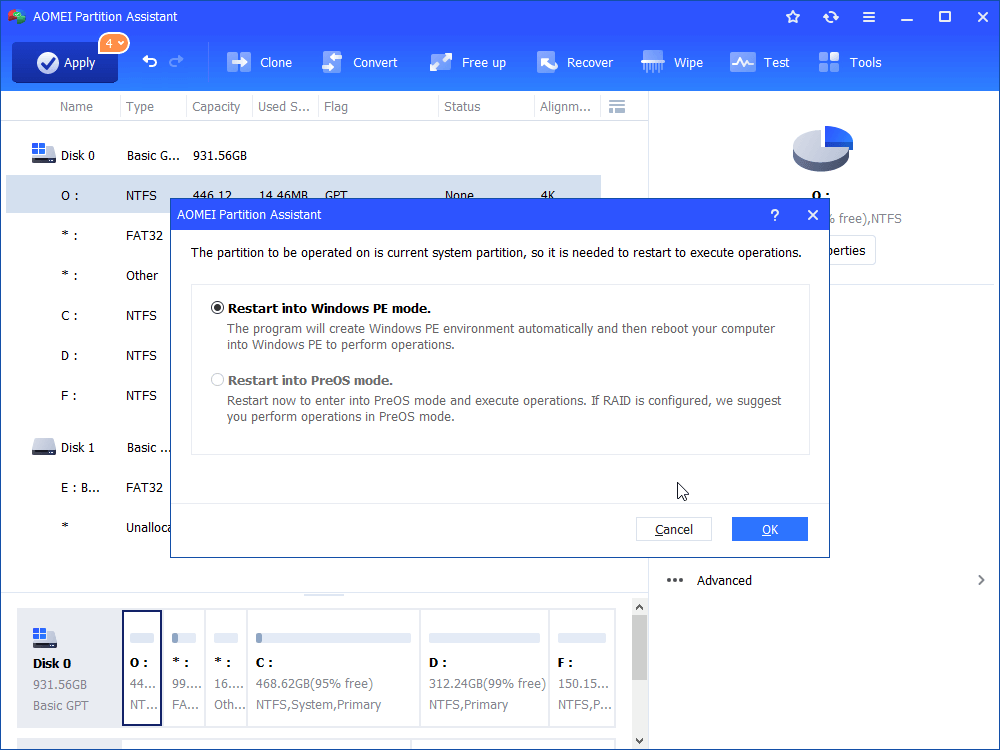The width and height of the screenshot is (1000, 750).
Task: Open the Test tool
Action: pyautogui.click(x=760, y=62)
